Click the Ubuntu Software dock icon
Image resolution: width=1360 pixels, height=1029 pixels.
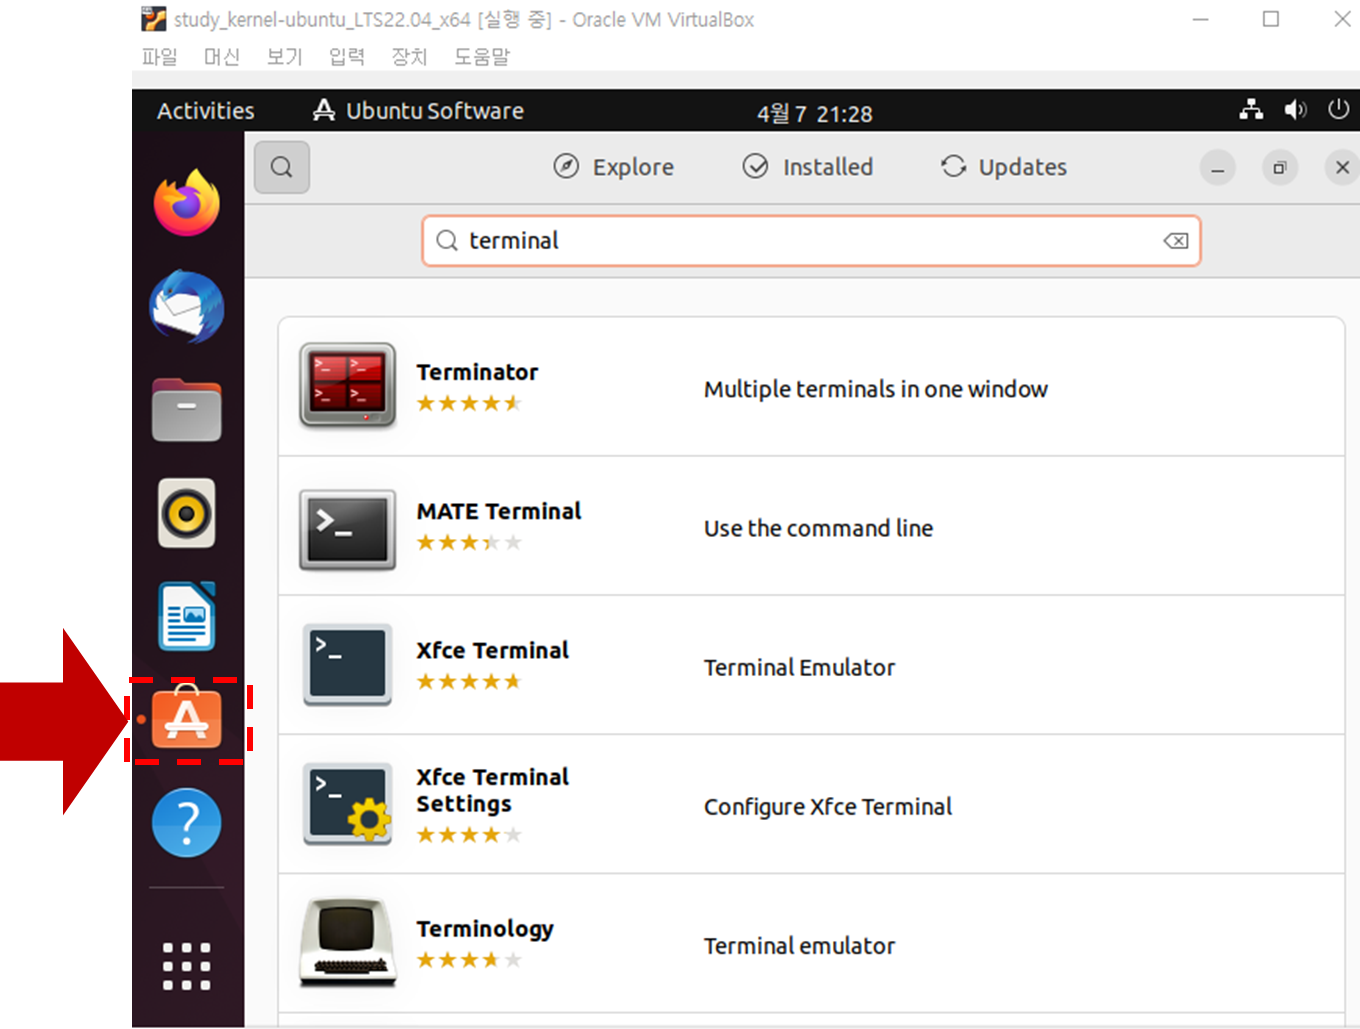[x=187, y=718]
